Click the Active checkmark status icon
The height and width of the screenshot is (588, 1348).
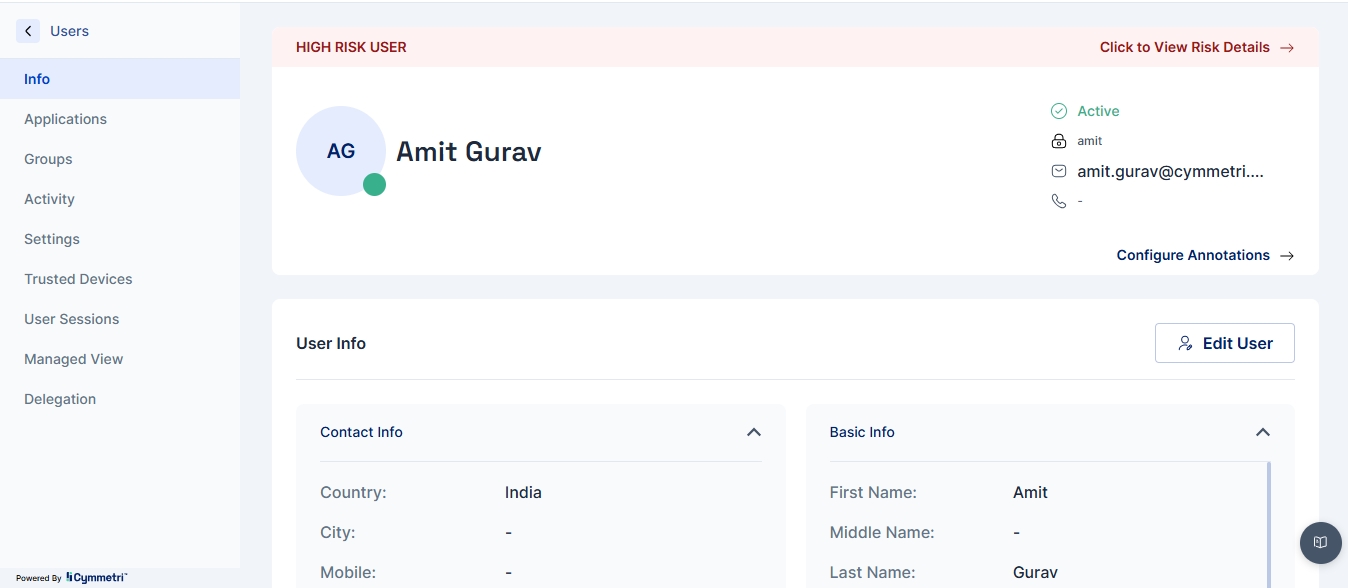[x=1059, y=111]
